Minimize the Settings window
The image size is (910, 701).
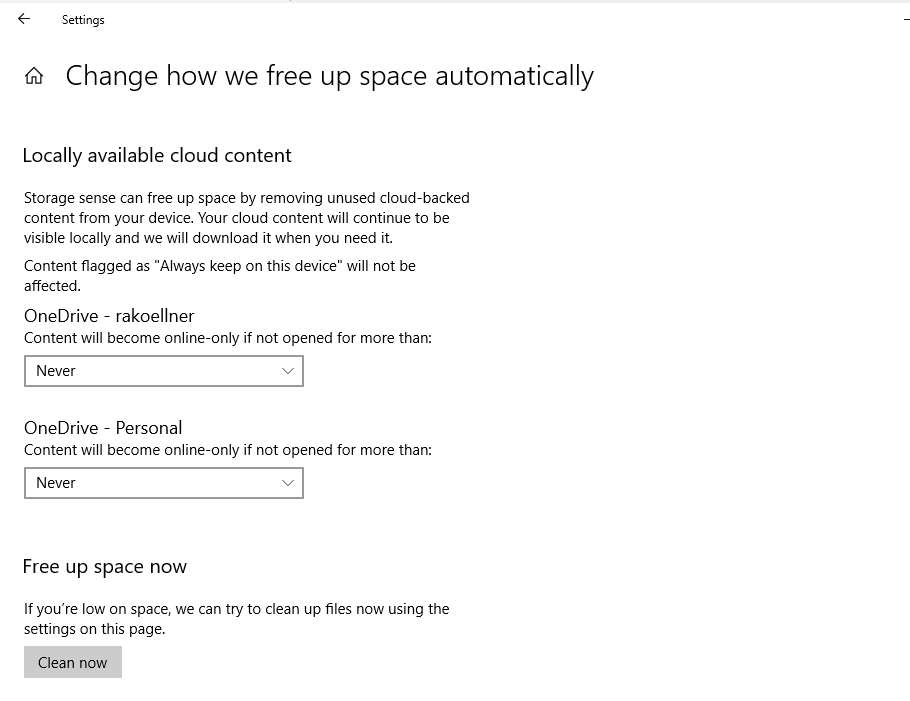905,19
